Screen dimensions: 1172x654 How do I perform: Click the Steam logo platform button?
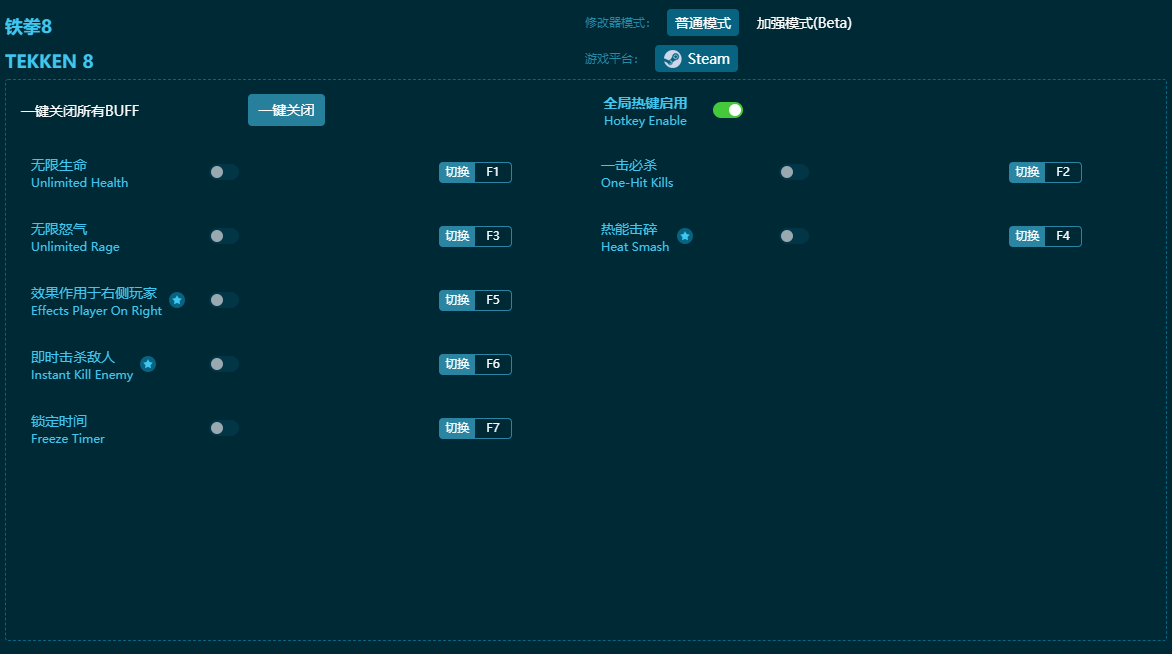pyautogui.click(x=696, y=59)
